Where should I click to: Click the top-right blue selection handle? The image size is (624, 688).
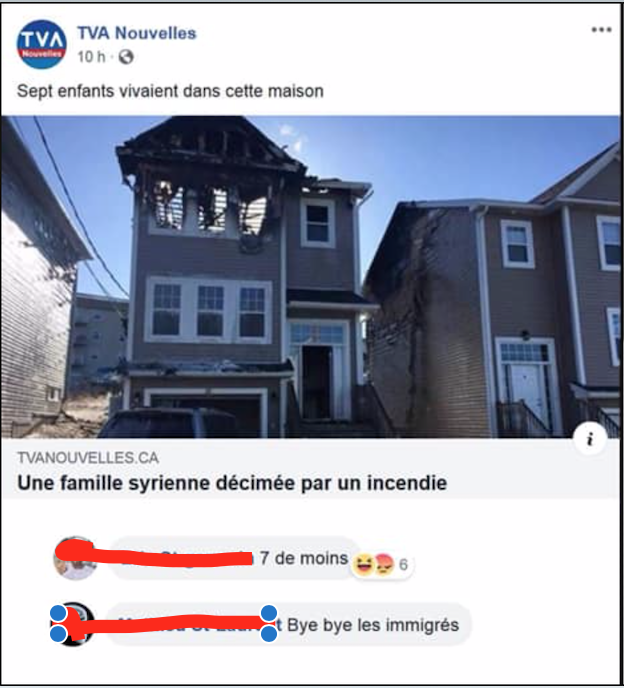coord(269,613)
